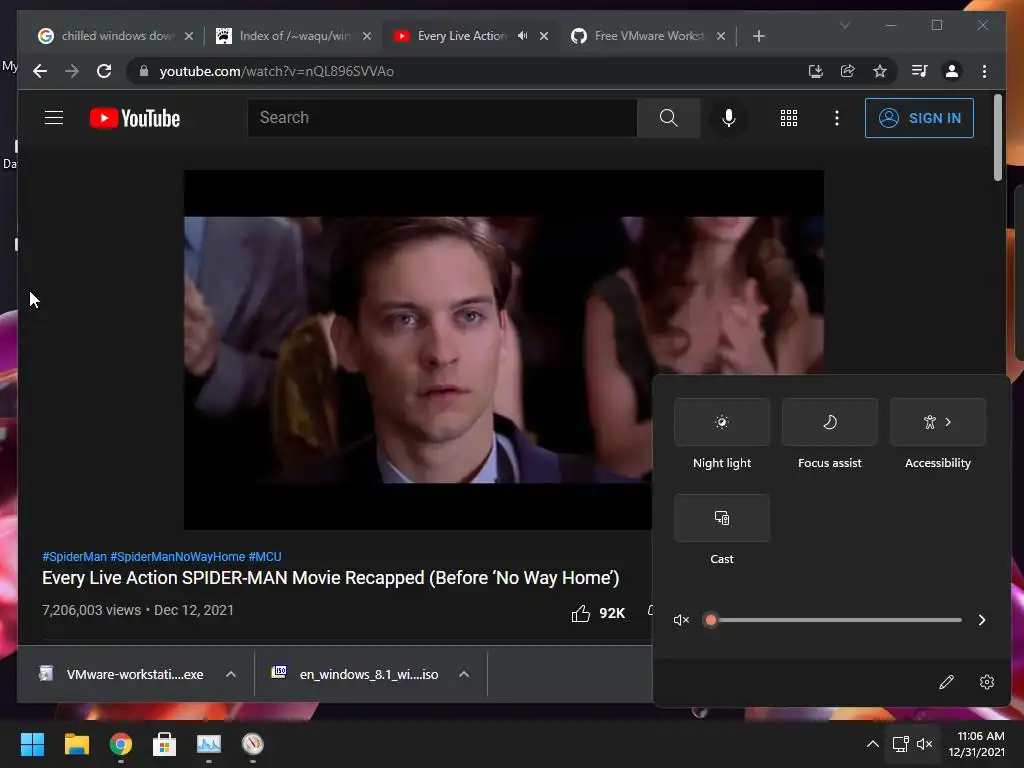Viewport: 1024px width, 768px height.
Task: Open YouTube settings three-dot menu
Action: (x=837, y=118)
